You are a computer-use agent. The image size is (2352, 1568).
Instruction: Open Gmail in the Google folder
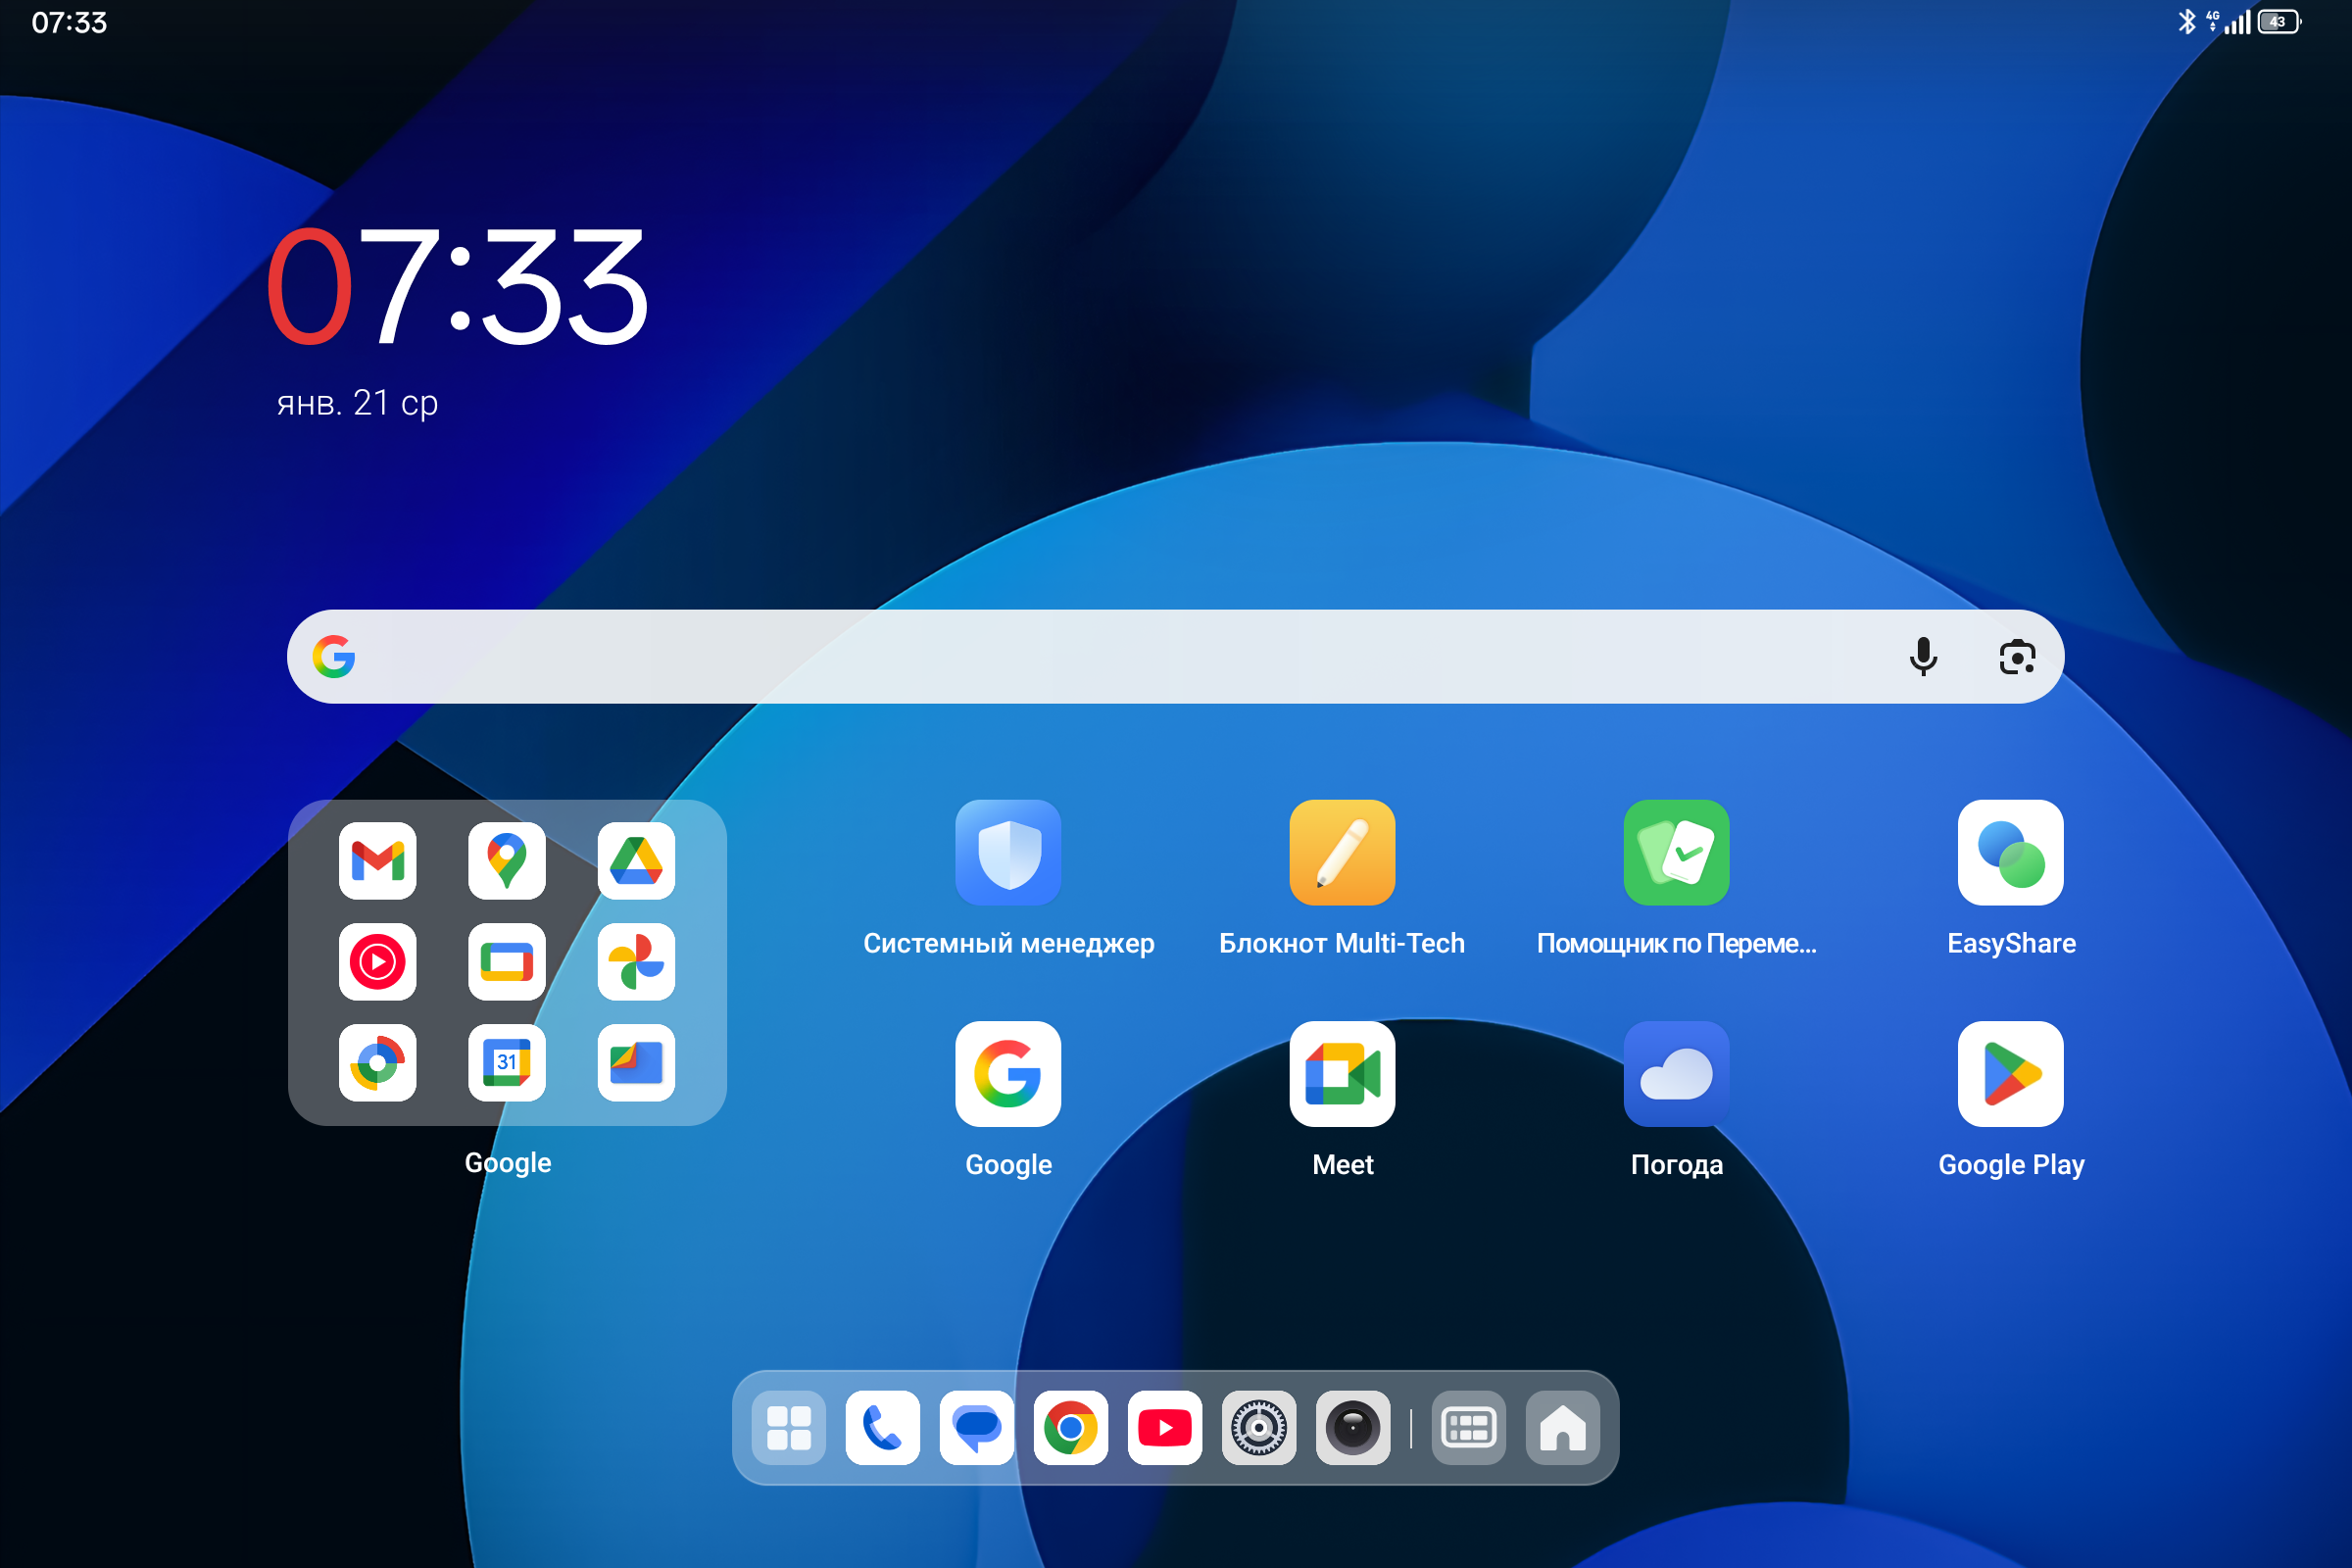[x=377, y=861]
